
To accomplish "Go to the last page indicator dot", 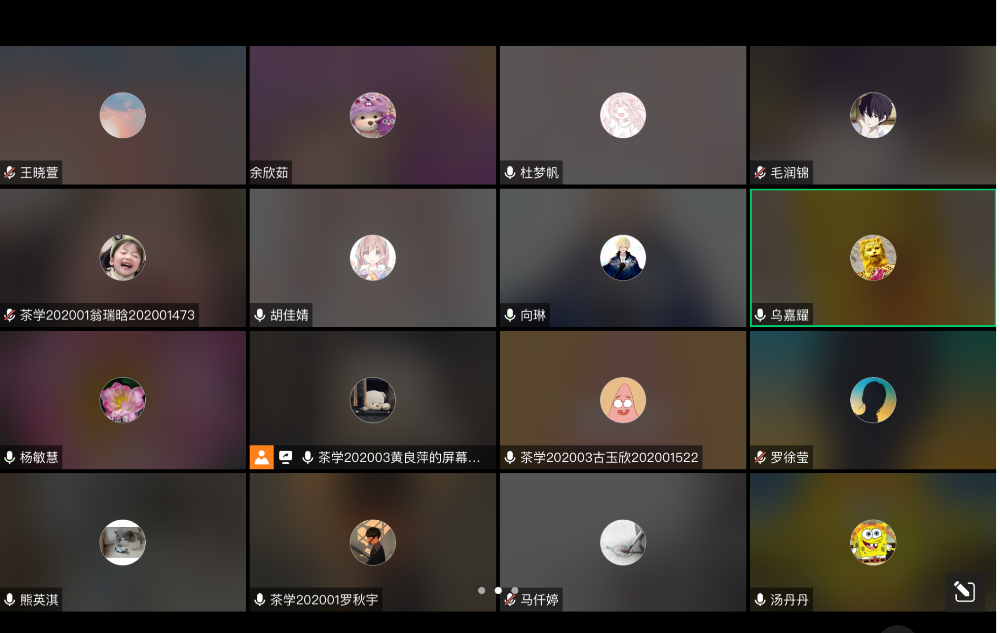I will (514, 590).
